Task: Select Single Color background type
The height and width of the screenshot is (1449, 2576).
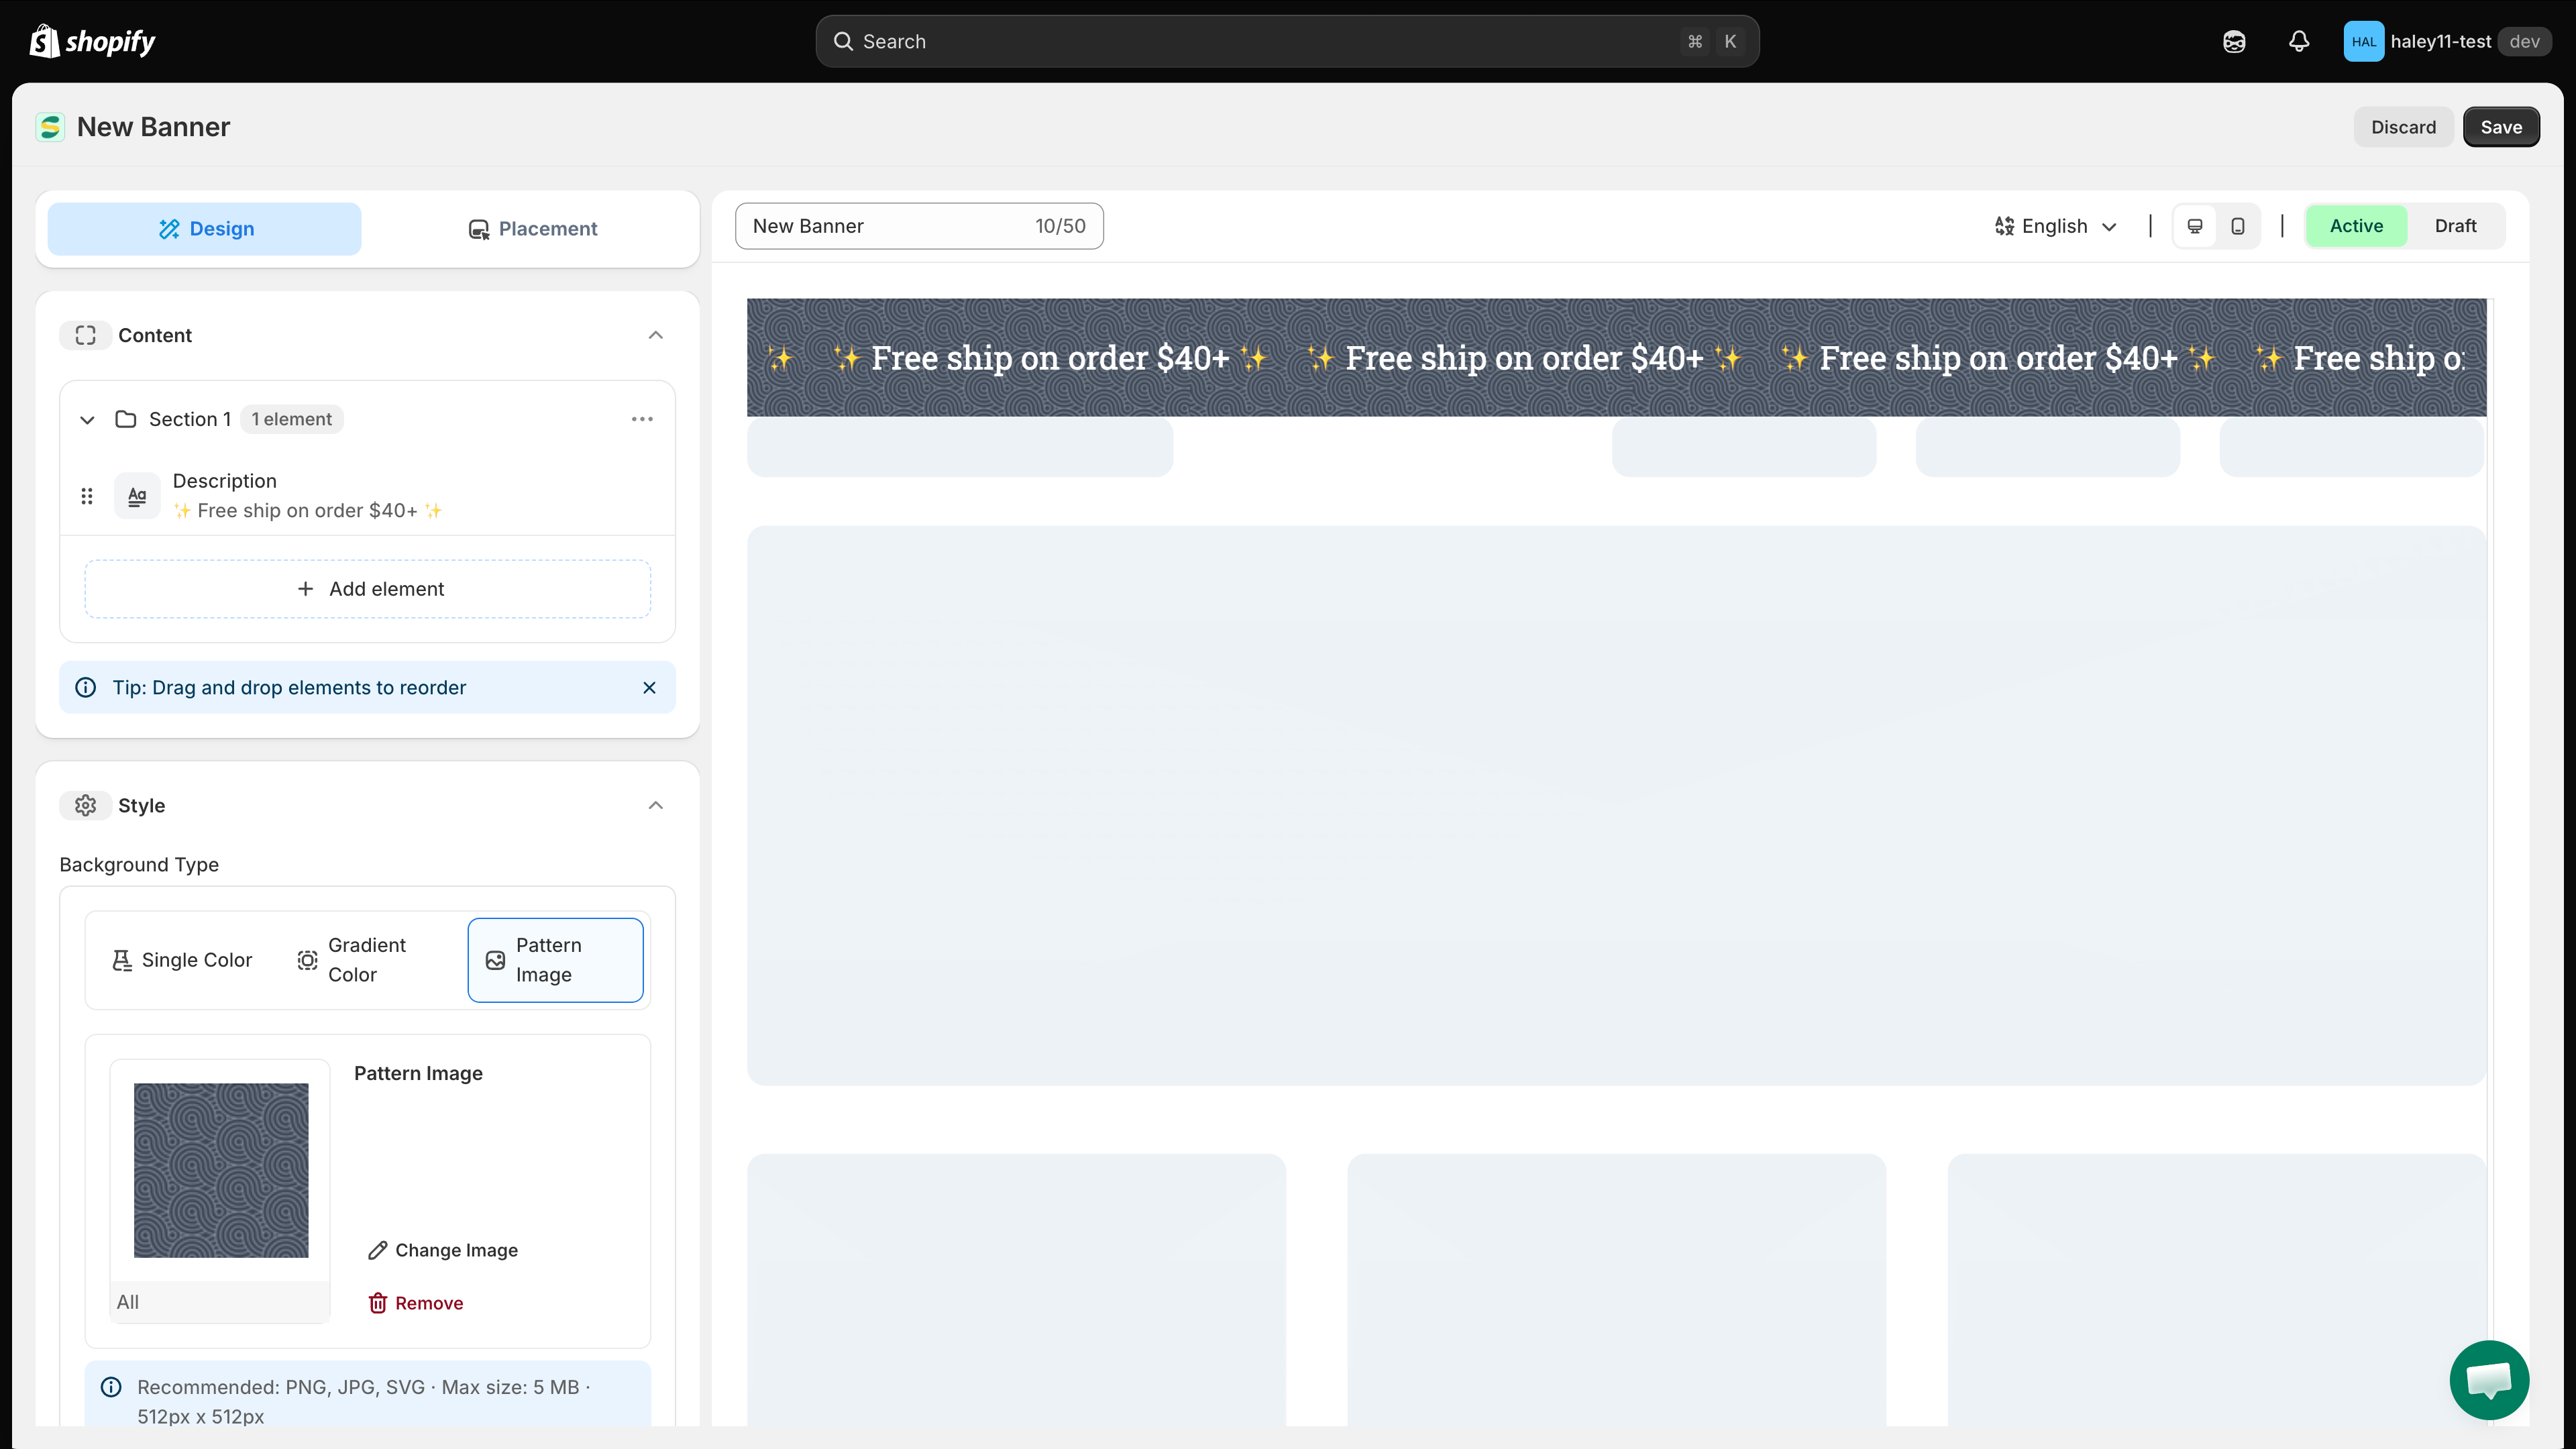Action: point(182,960)
